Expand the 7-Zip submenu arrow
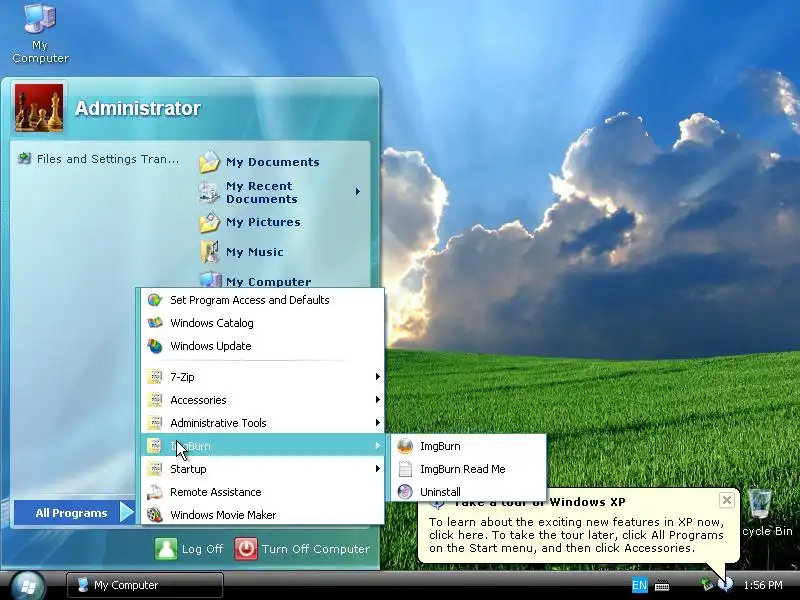The height and width of the screenshot is (600, 800). (x=378, y=377)
